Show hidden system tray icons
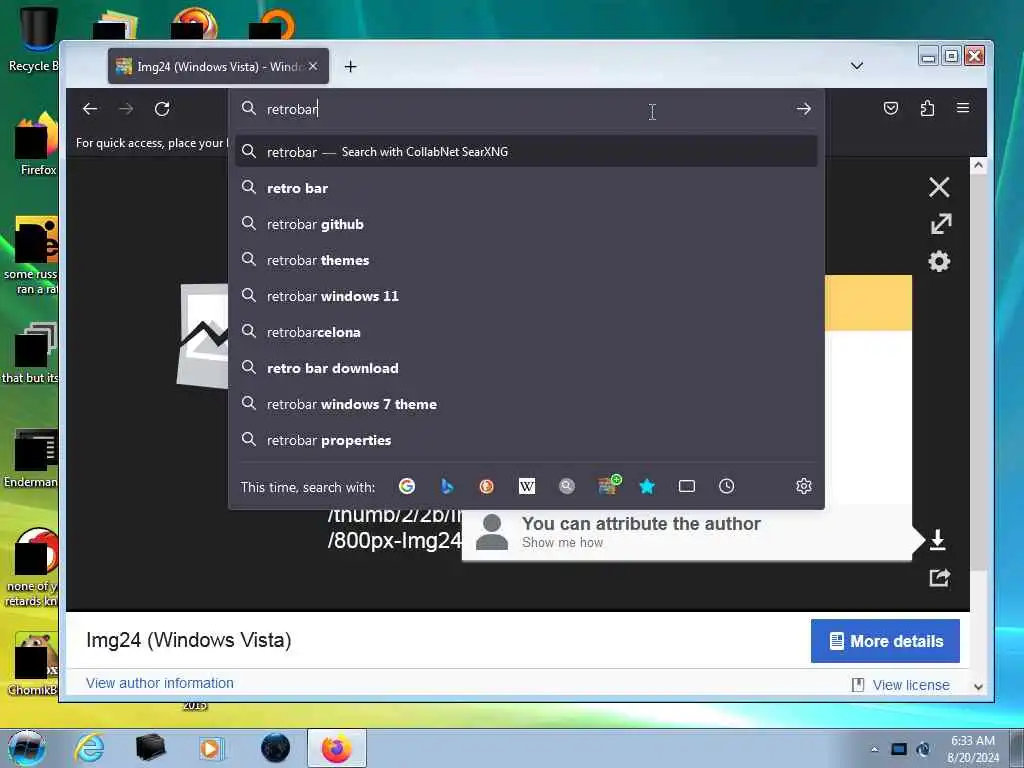This screenshot has height=768, width=1024. click(874, 749)
